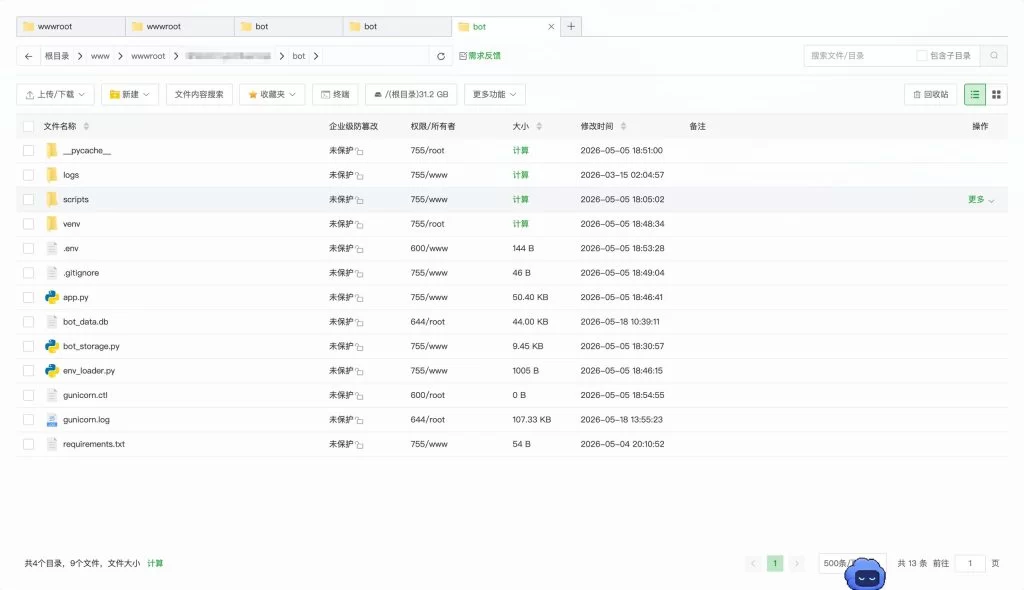1024x590 pixels.
Task: Click 计算 size for venv folder
Action: tap(520, 224)
